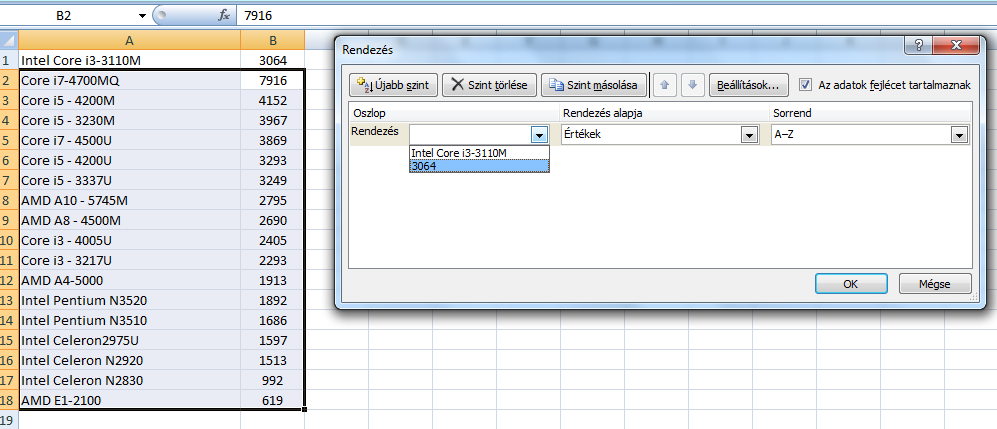Click help question mark in Rendezés dialog
Image resolution: width=997 pixels, height=429 pixels.
[919, 46]
